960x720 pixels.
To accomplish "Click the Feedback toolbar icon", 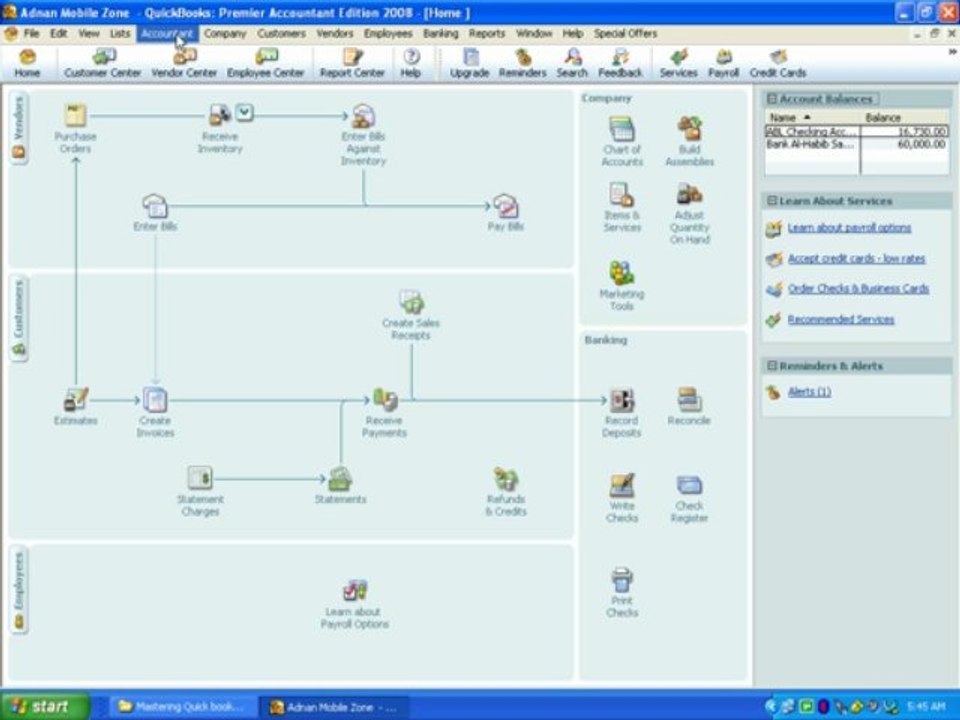I will pos(621,64).
